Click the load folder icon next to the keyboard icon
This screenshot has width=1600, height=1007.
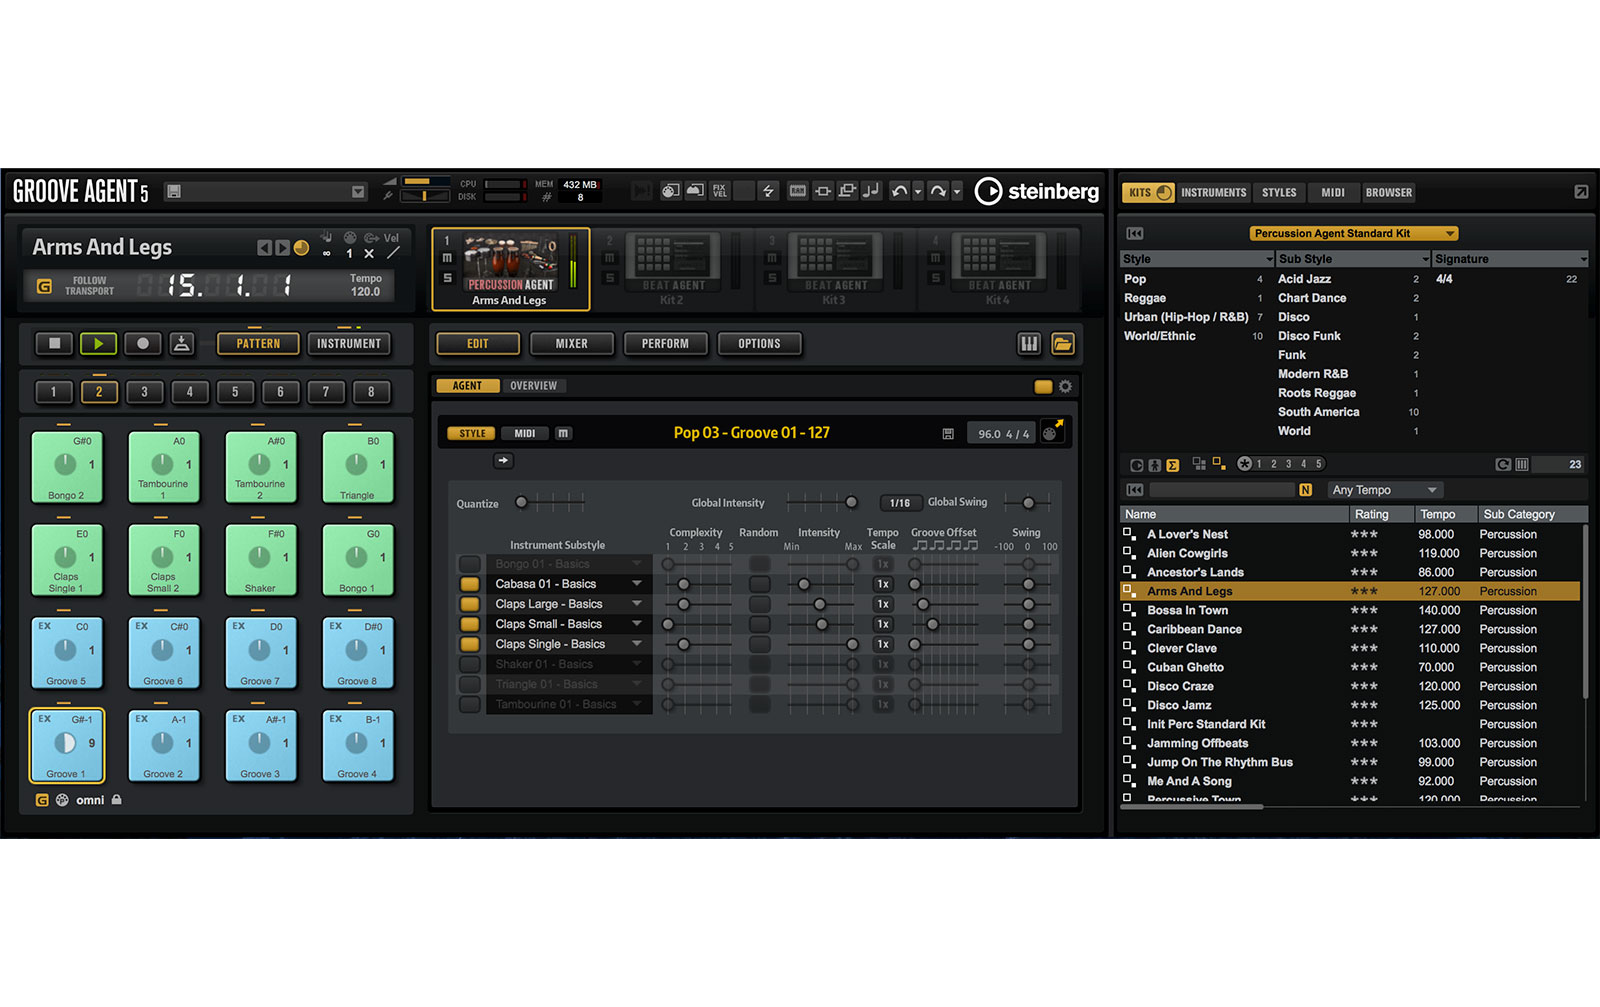coord(1063,344)
